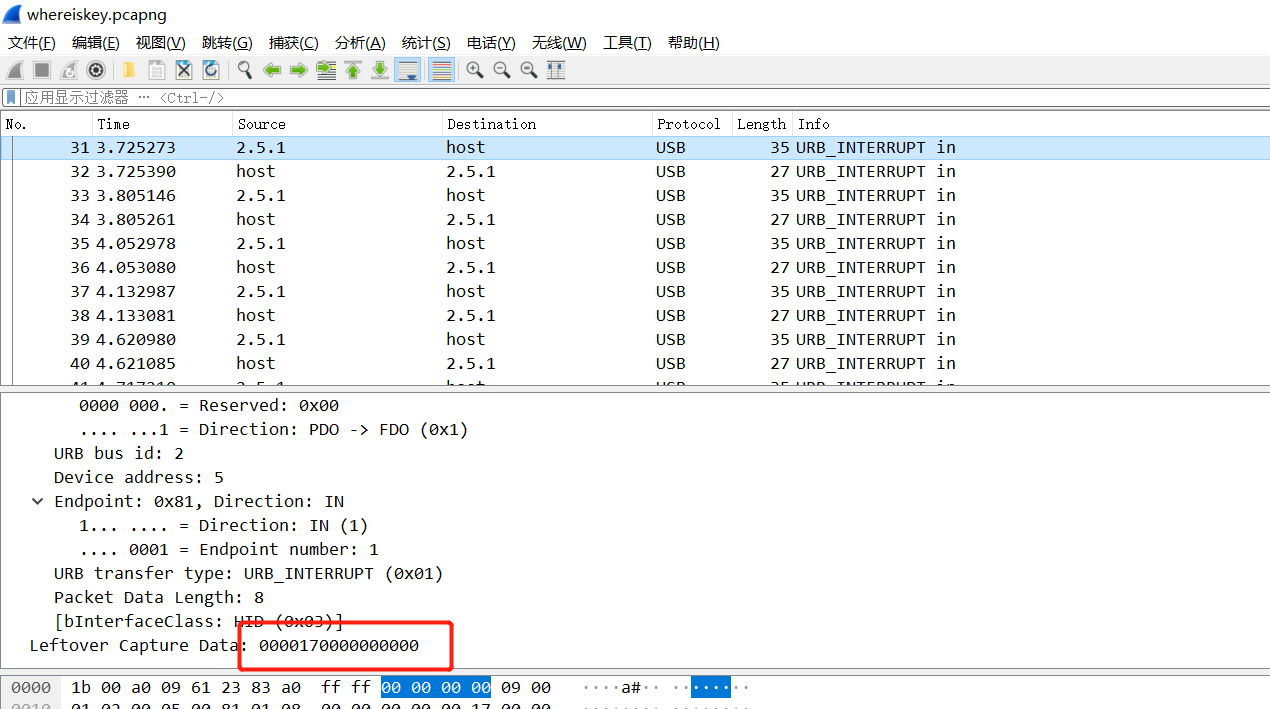Viewport: 1270px width, 709px height.
Task: Start a new capture with the shark fin icon
Action: [15, 70]
